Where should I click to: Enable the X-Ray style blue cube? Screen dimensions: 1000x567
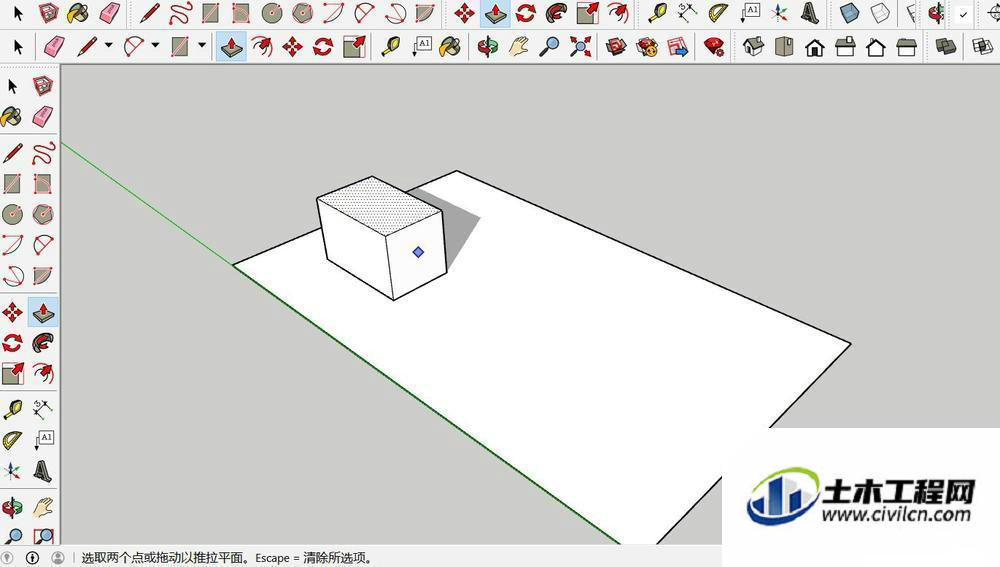pyautogui.click(x=849, y=13)
